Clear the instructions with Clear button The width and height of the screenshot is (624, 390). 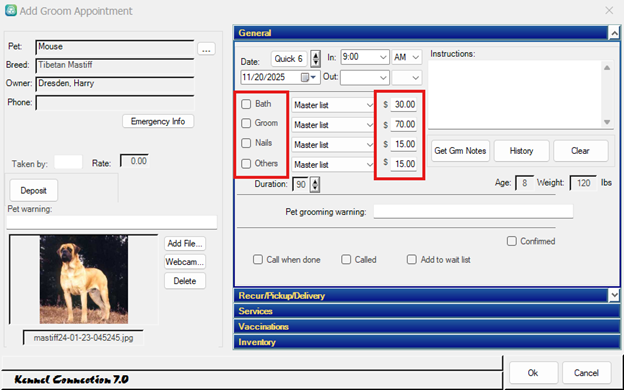click(580, 151)
